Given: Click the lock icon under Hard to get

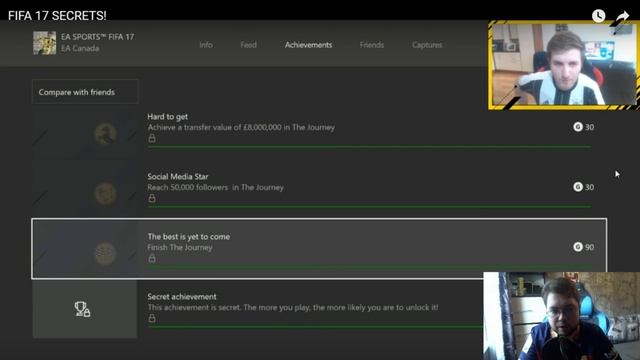Looking at the screenshot, I should click(x=152, y=139).
